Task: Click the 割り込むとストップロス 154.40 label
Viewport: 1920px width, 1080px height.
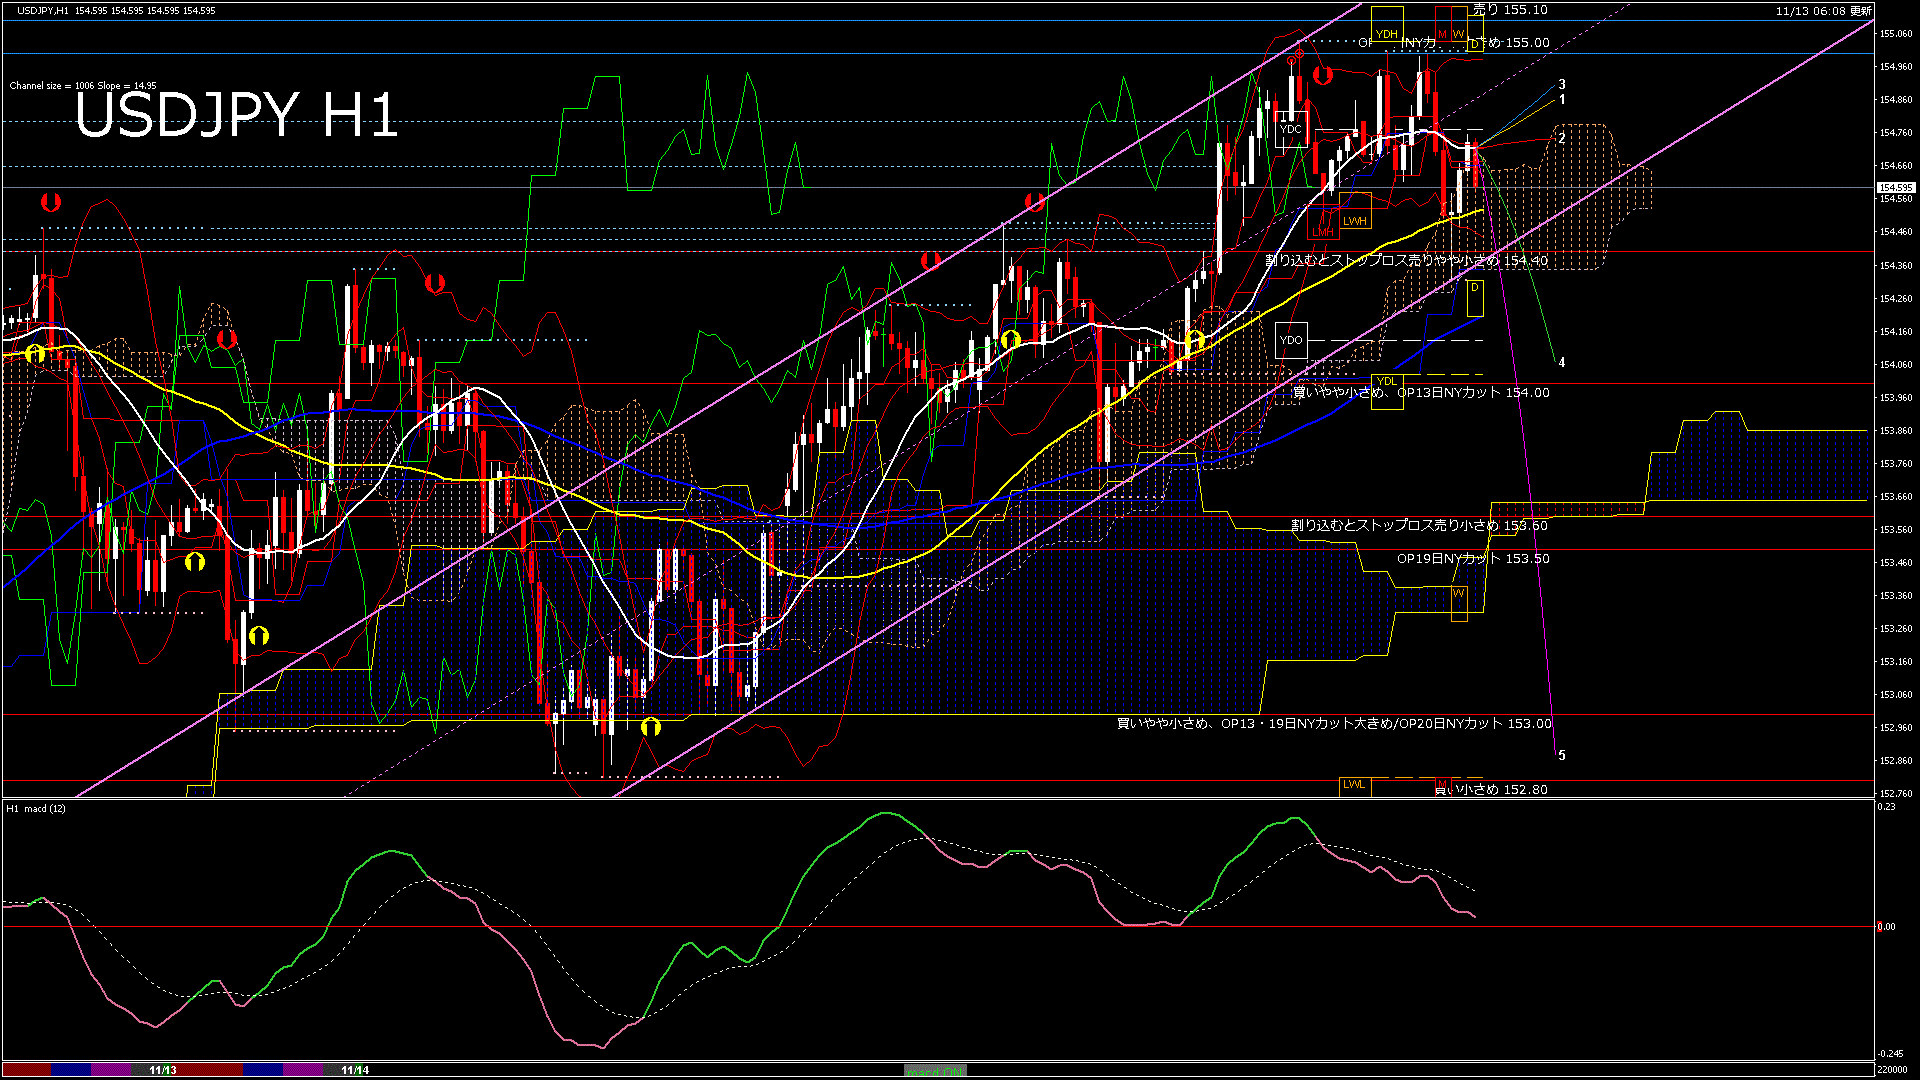Action: click(x=1406, y=260)
